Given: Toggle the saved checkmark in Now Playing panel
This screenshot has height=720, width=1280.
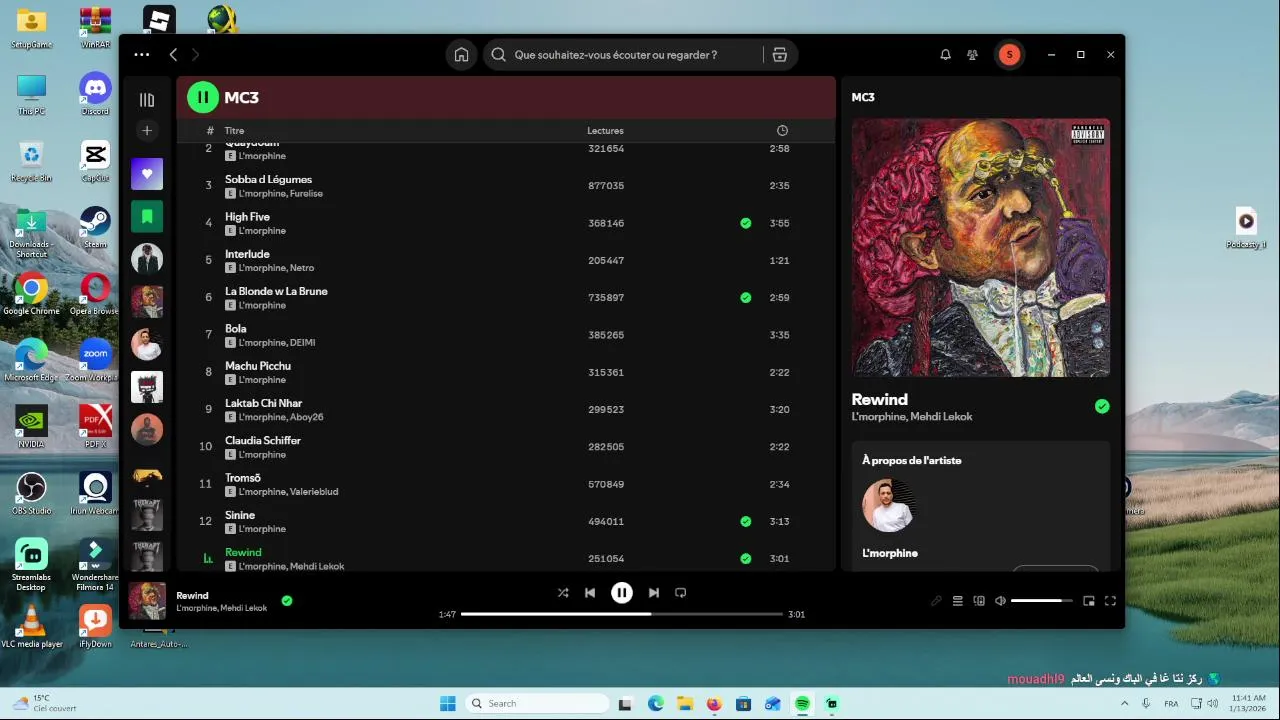Looking at the screenshot, I should tap(1102, 406).
